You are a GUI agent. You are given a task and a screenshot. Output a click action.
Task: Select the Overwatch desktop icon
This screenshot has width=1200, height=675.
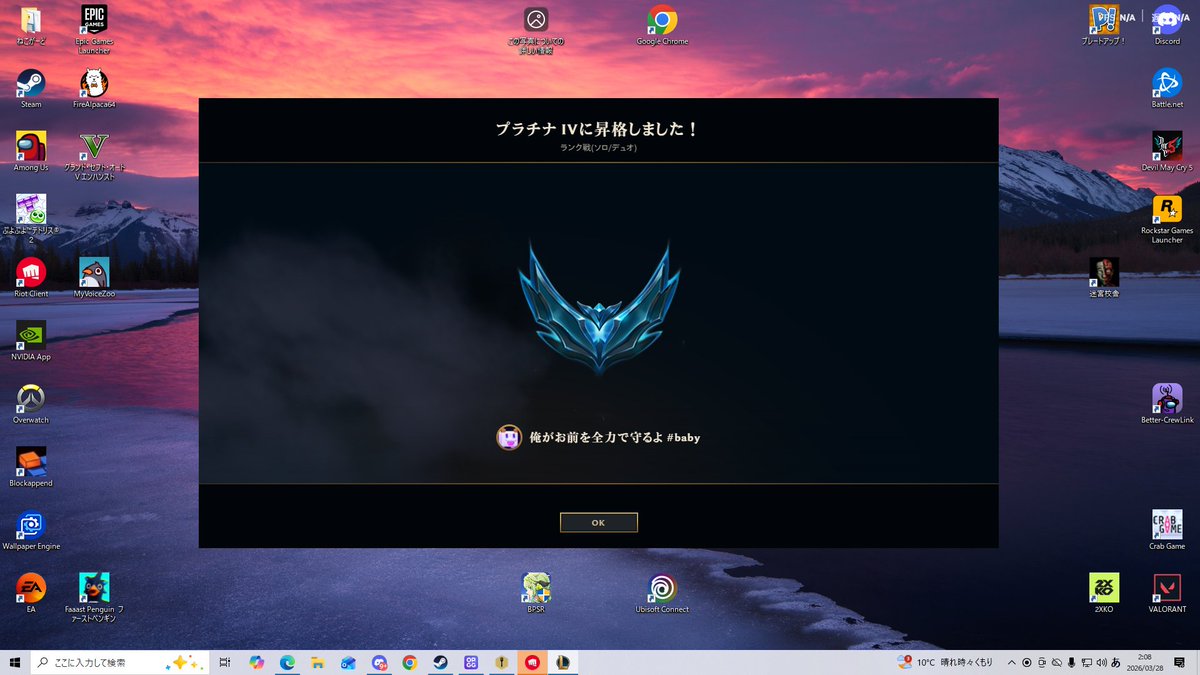coord(31,404)
